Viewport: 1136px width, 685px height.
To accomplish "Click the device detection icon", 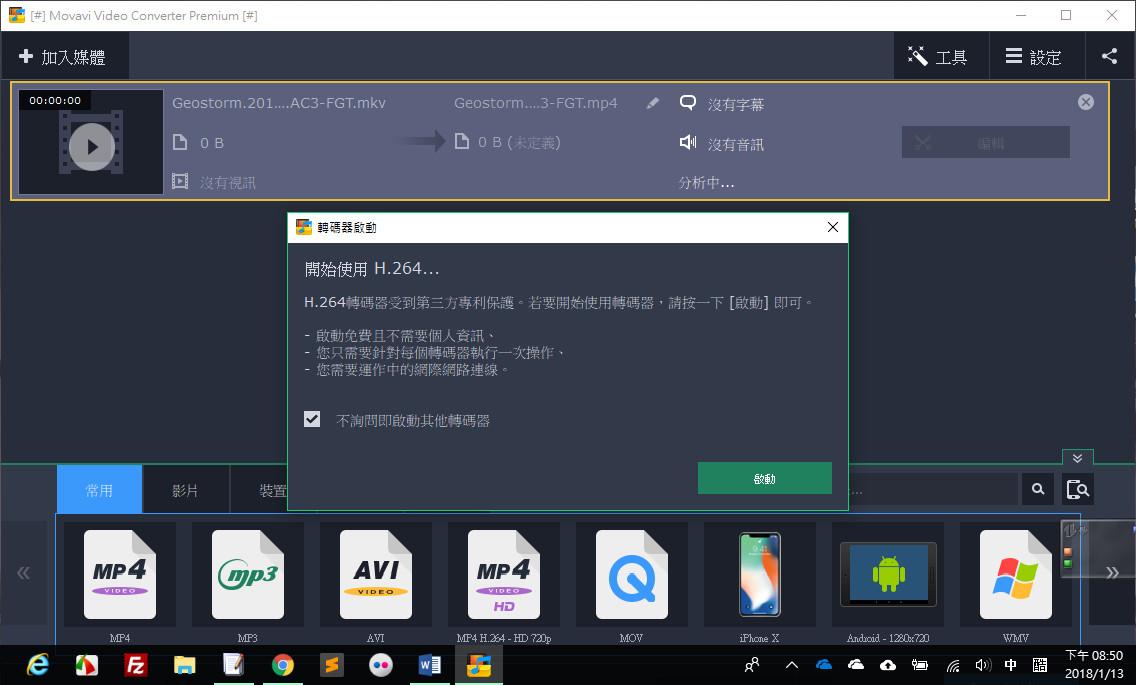I will [1077, 489].
